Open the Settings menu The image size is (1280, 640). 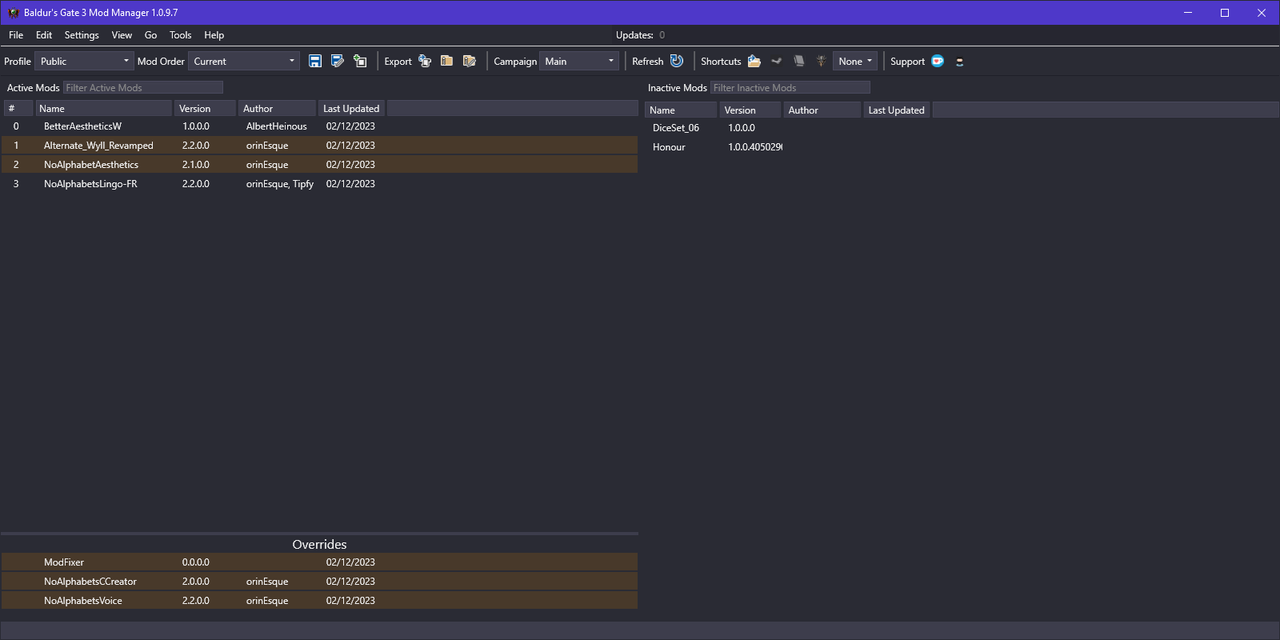pos(82,35)
